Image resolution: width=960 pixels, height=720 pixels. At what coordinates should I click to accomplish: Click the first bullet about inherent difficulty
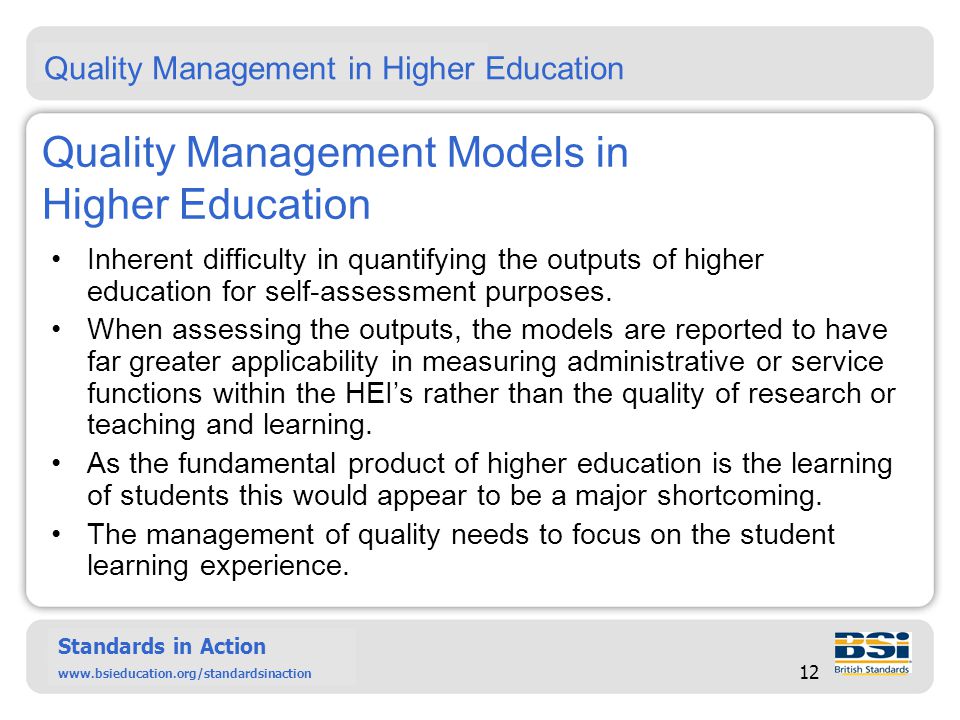click(425, 276)
